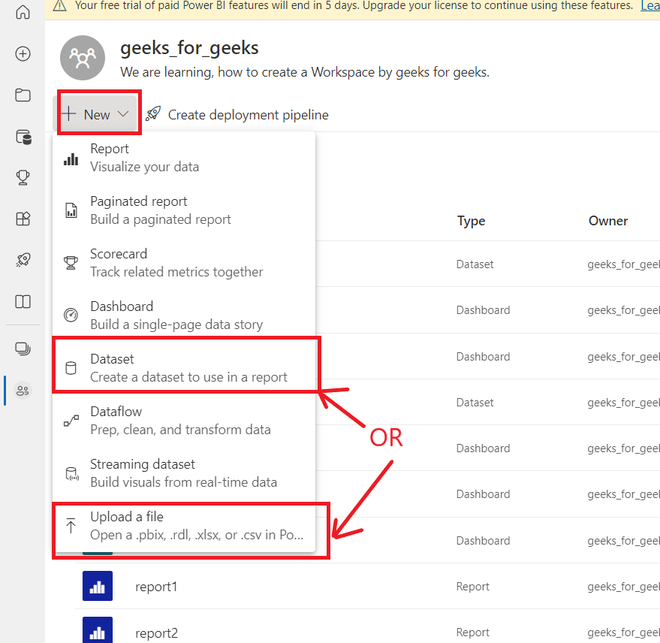Viewport: 660px width, 643px height.
Task: Sort by the Type column header
Action: [471, 221]
